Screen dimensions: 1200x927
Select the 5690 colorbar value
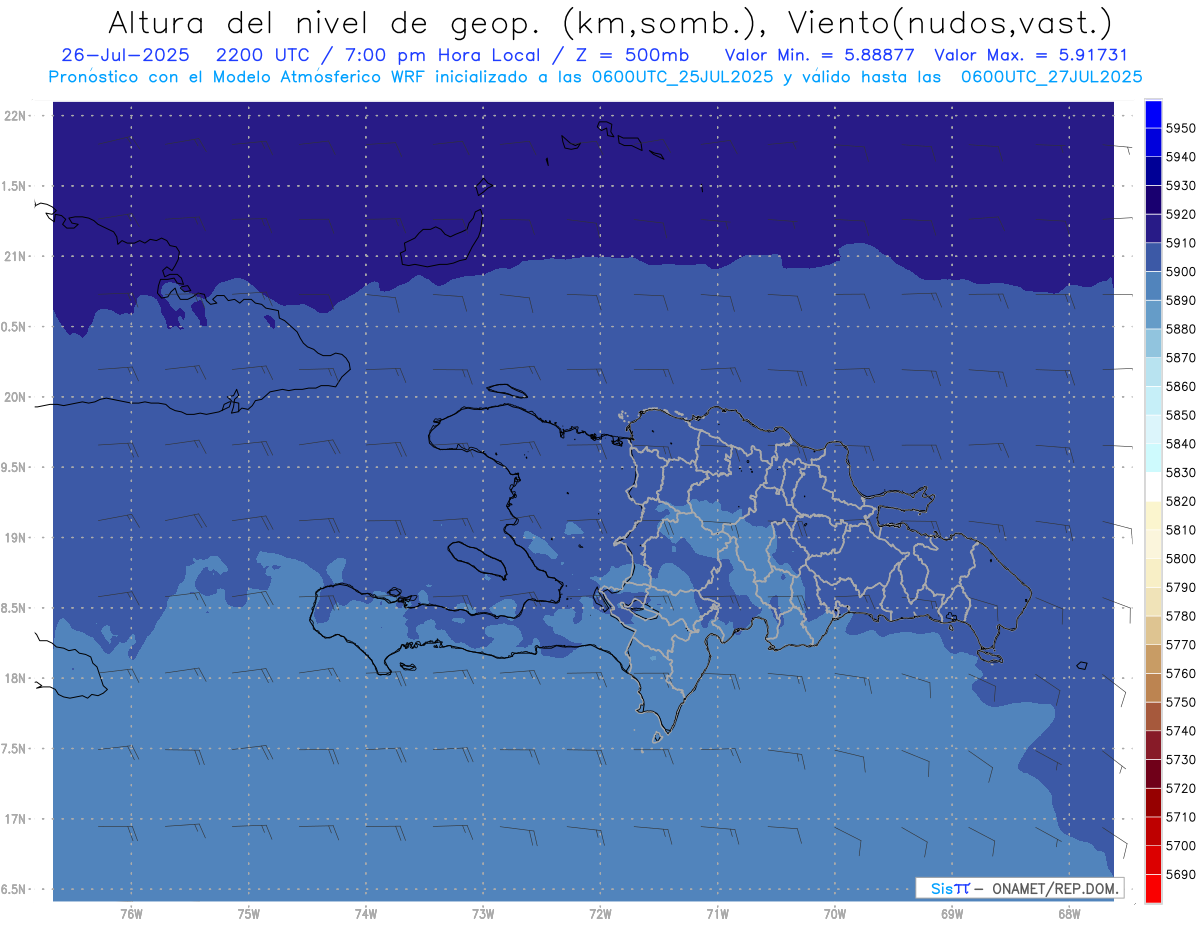[x=1181, y=874]
